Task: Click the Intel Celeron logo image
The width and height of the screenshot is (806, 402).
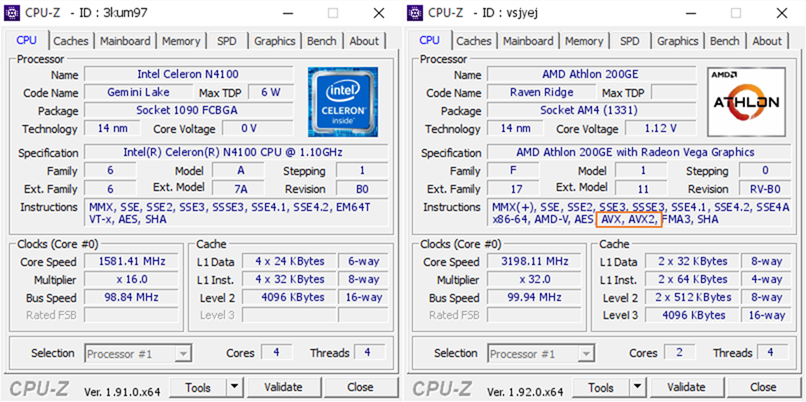Action: coord(343,102)
